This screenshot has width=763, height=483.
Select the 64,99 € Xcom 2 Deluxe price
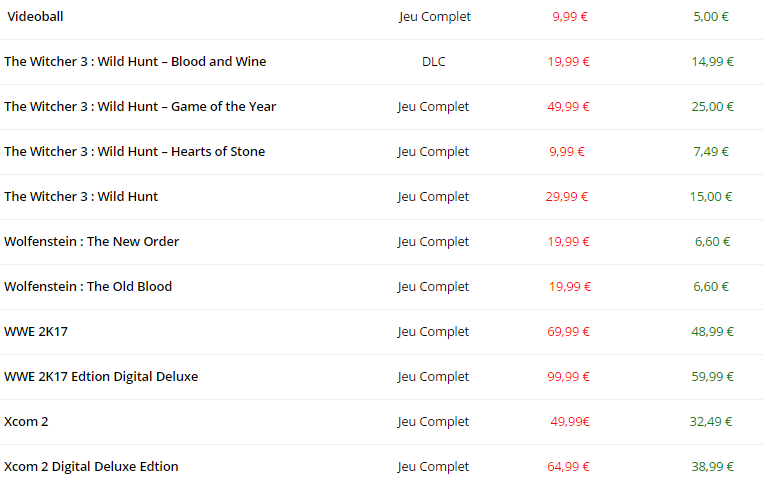coord(568,466)
